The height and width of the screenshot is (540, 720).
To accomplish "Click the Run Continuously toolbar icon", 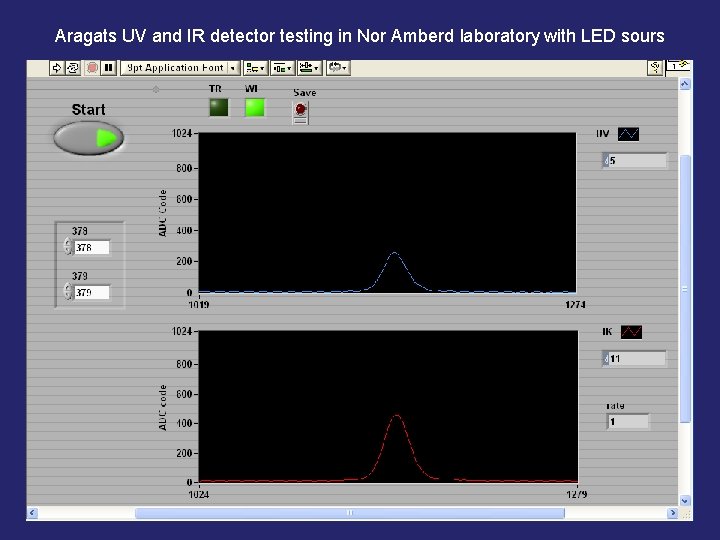I will click(x=73, y=68).
